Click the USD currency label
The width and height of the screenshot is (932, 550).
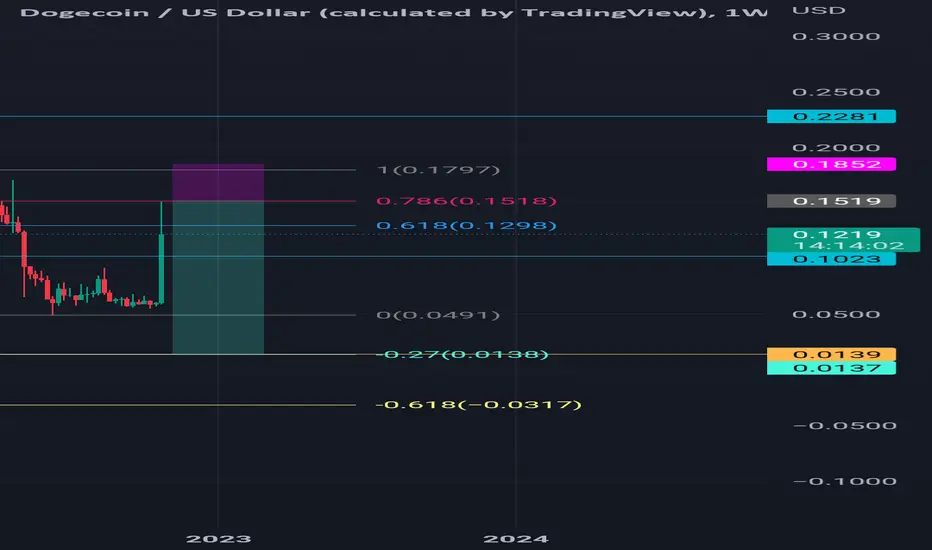pyautogui.click(x=818, y=10)
